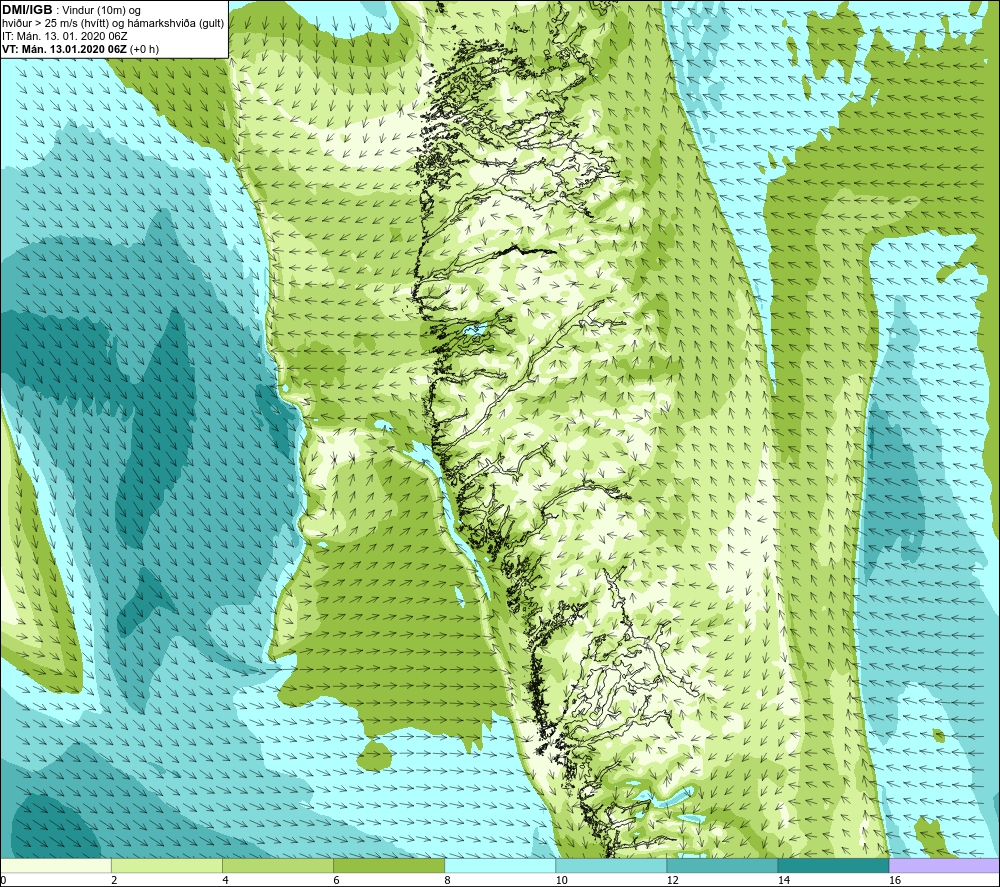
Task: Click the 8-10 m/s pale cyan legend swatch
Action: 500,865
